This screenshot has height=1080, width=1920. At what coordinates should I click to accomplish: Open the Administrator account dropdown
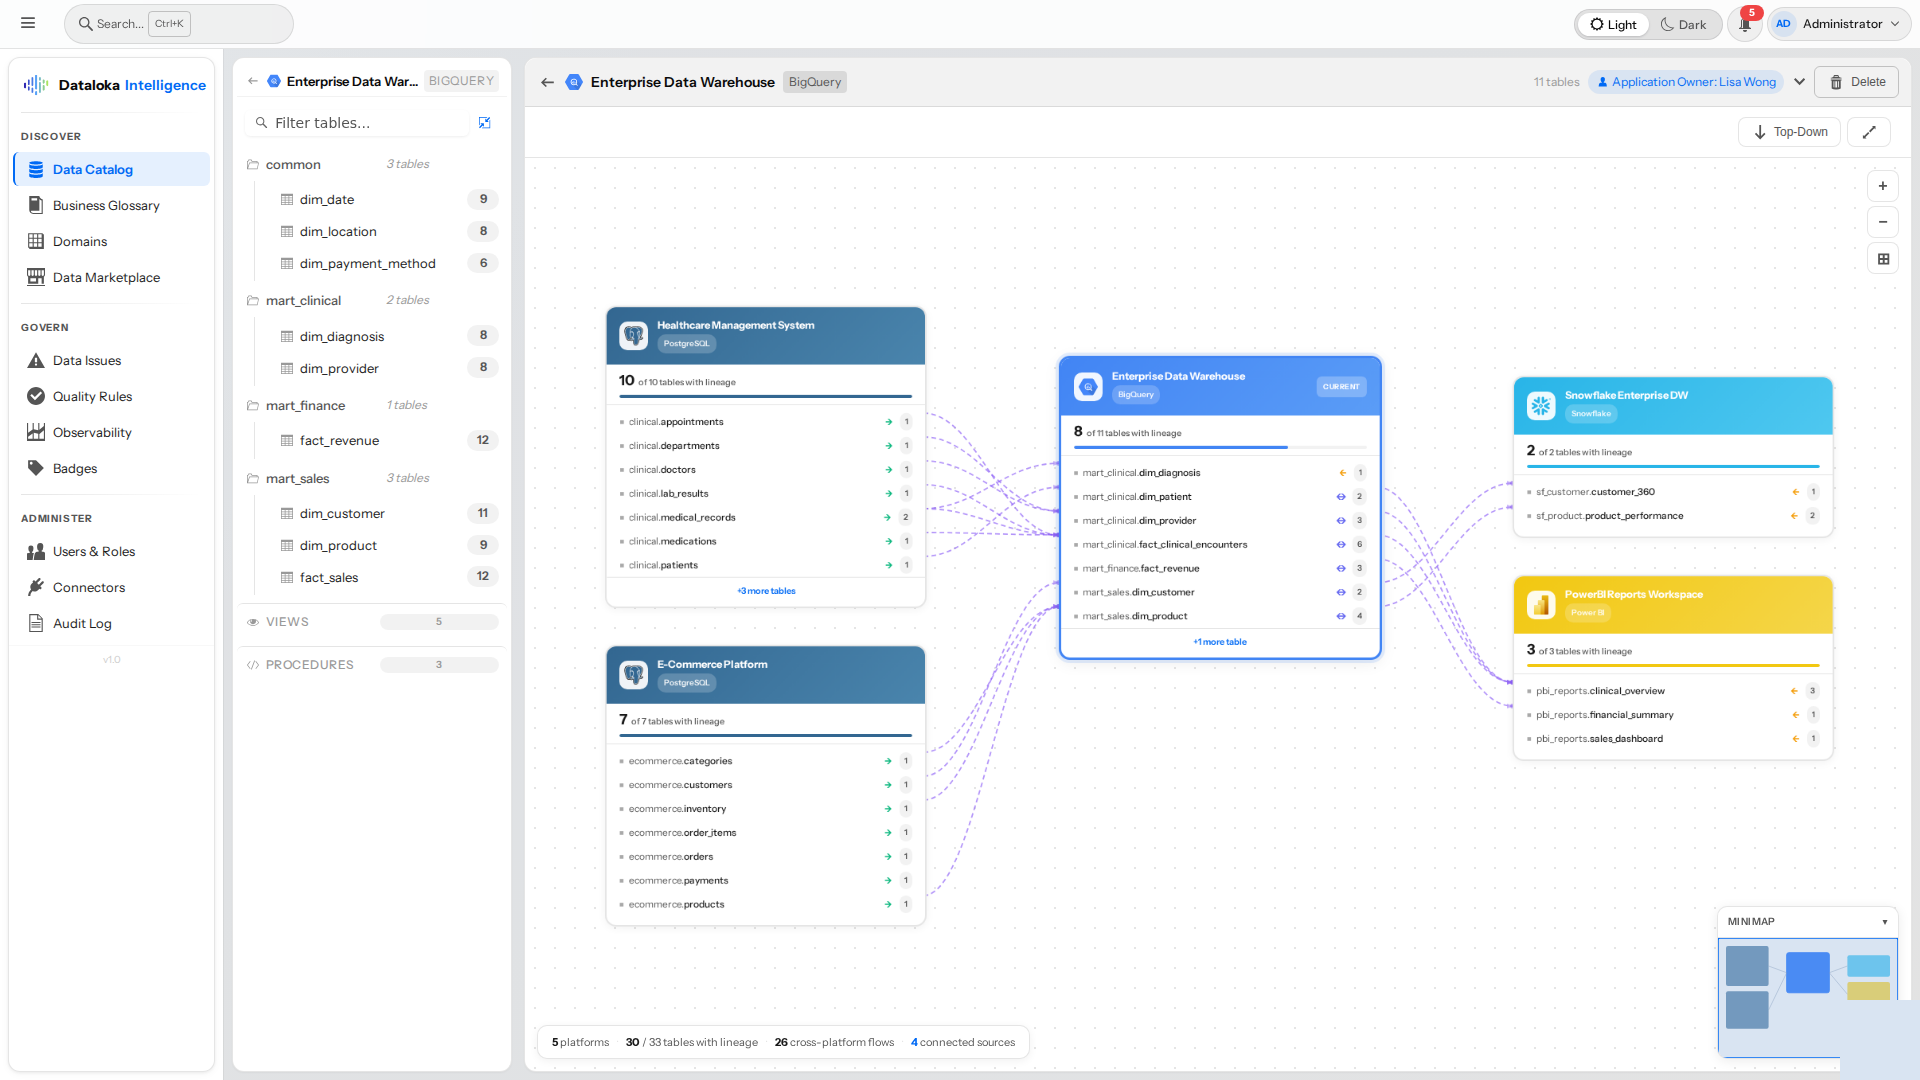pos(1839,23)
